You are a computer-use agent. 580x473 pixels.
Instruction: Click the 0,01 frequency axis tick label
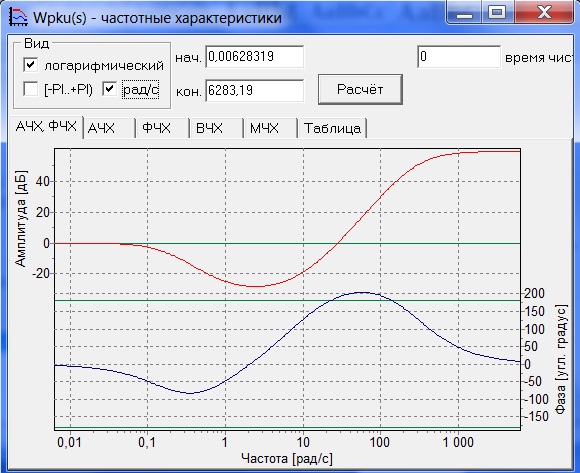pos(69,442)
